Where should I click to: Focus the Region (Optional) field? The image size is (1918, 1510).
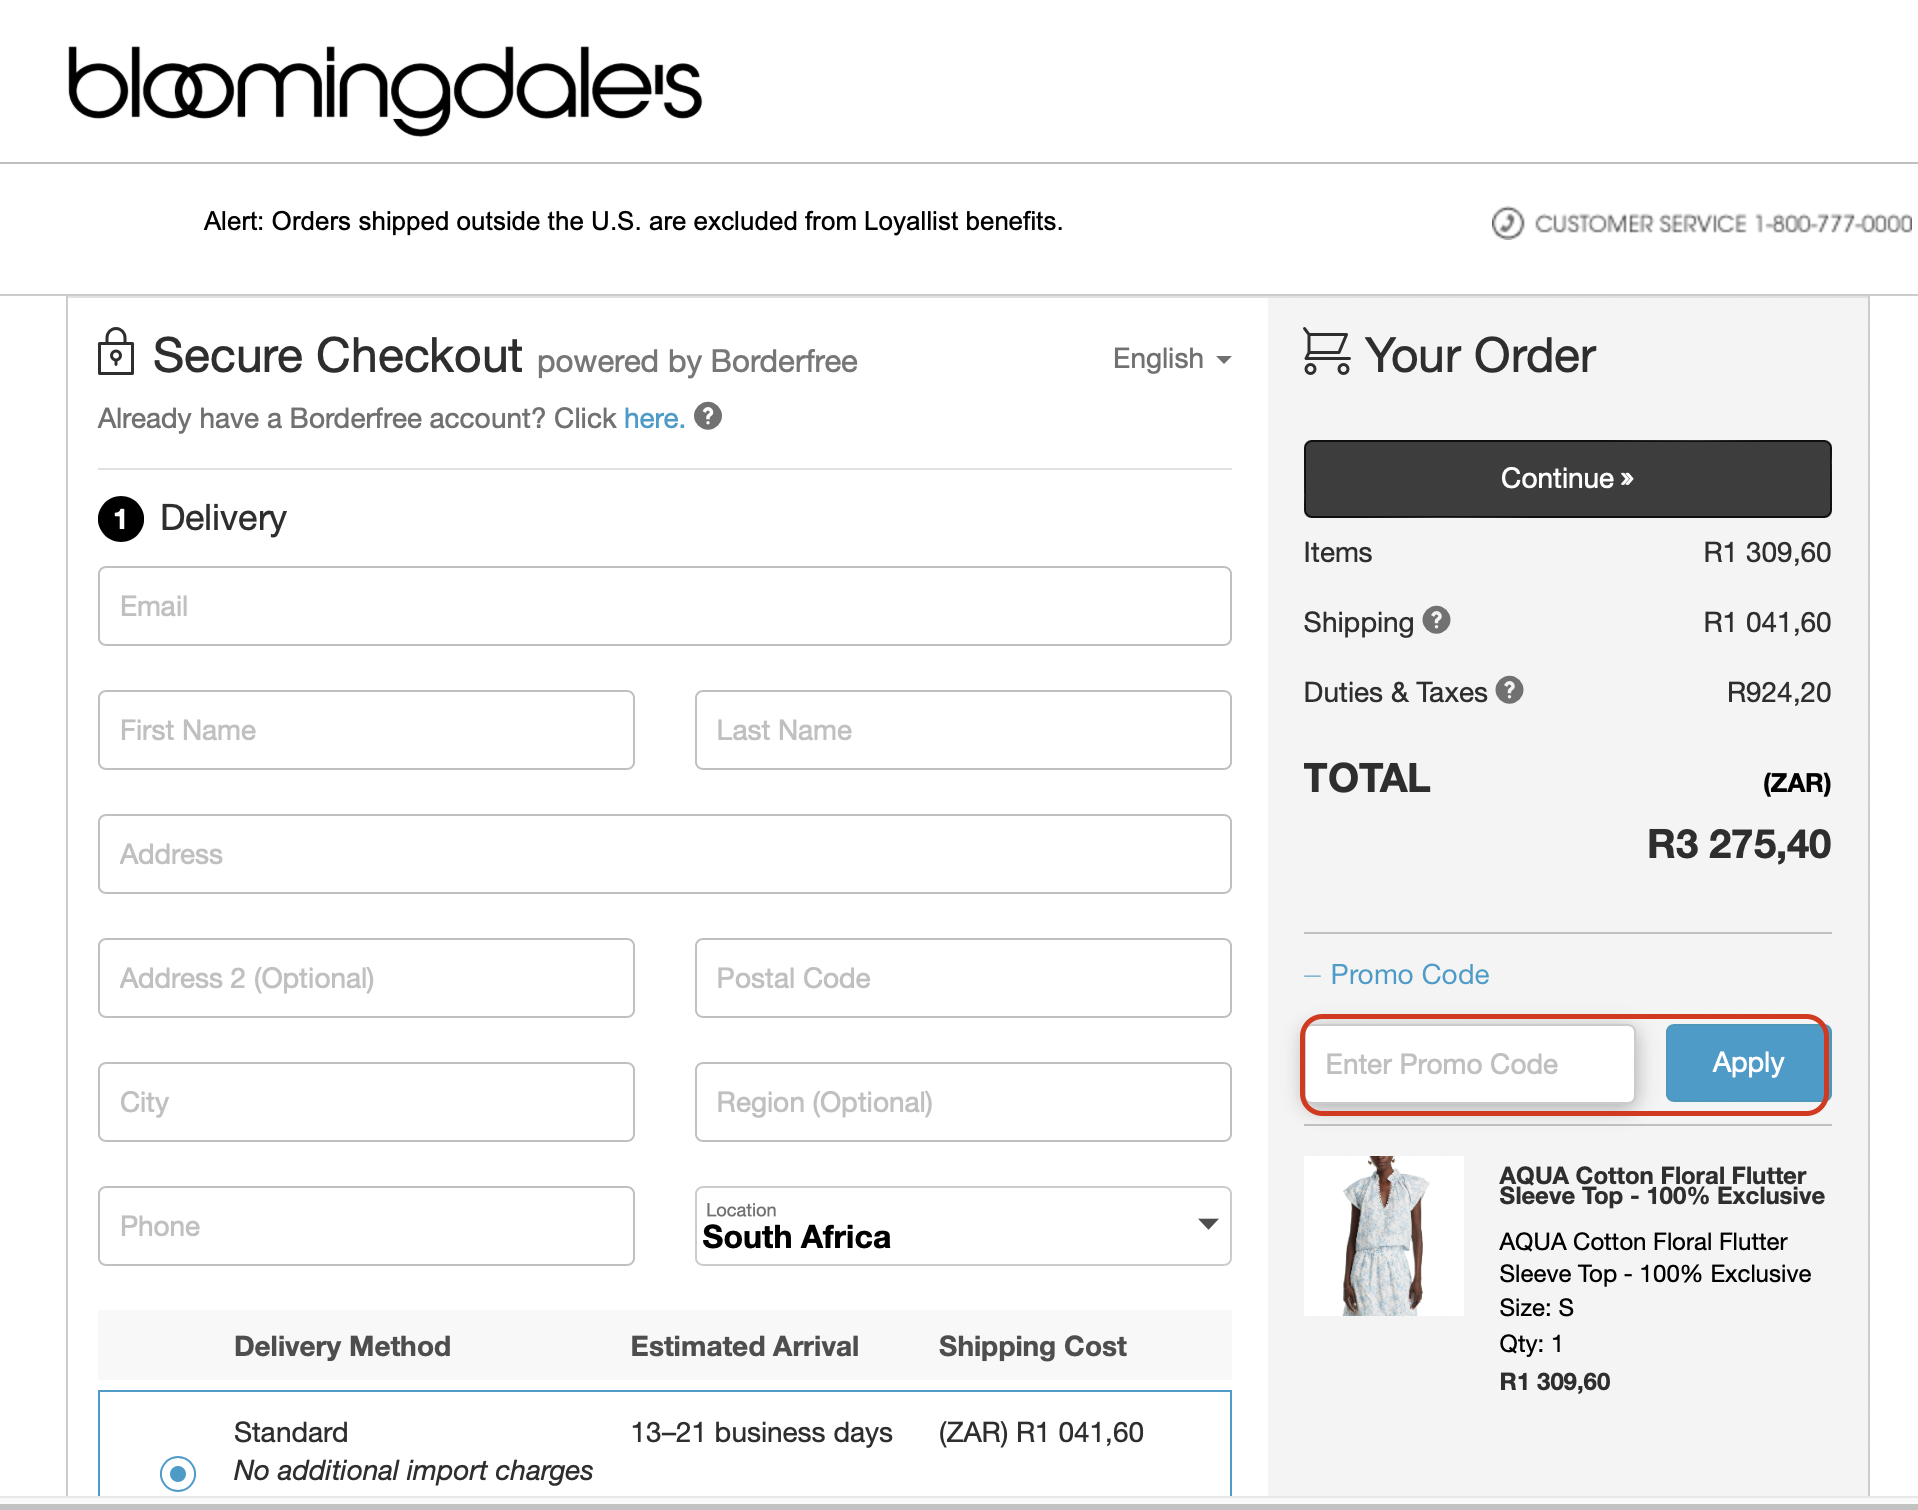click(963, 1102)
